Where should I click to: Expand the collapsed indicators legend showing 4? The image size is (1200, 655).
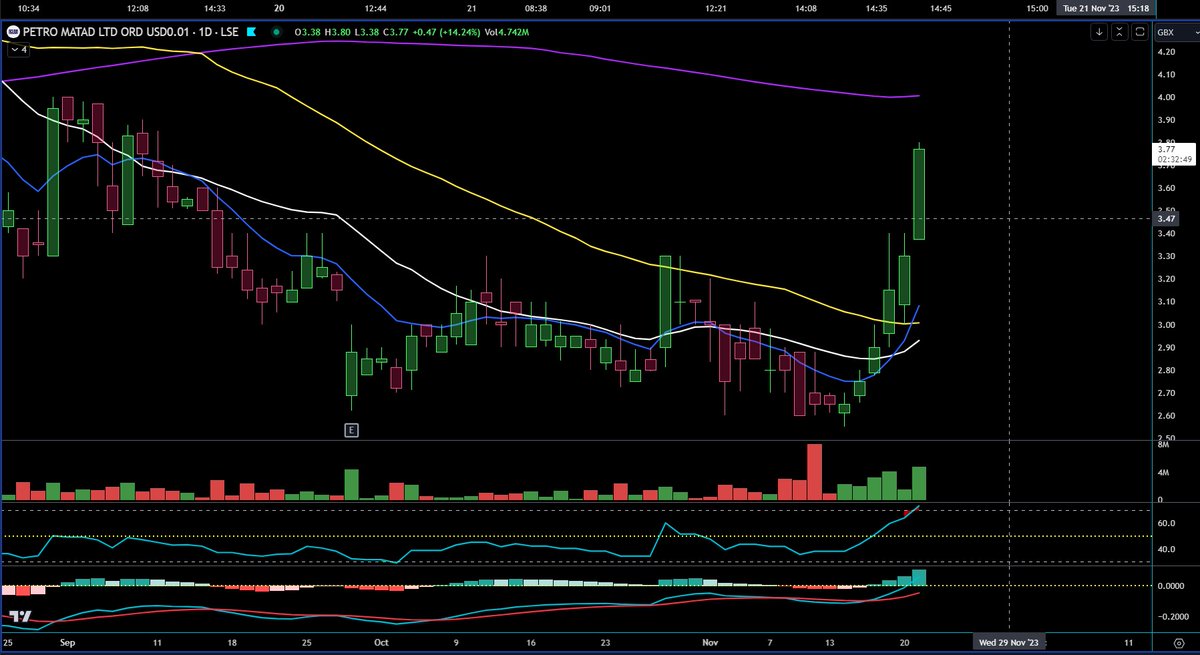pos(17,48)
